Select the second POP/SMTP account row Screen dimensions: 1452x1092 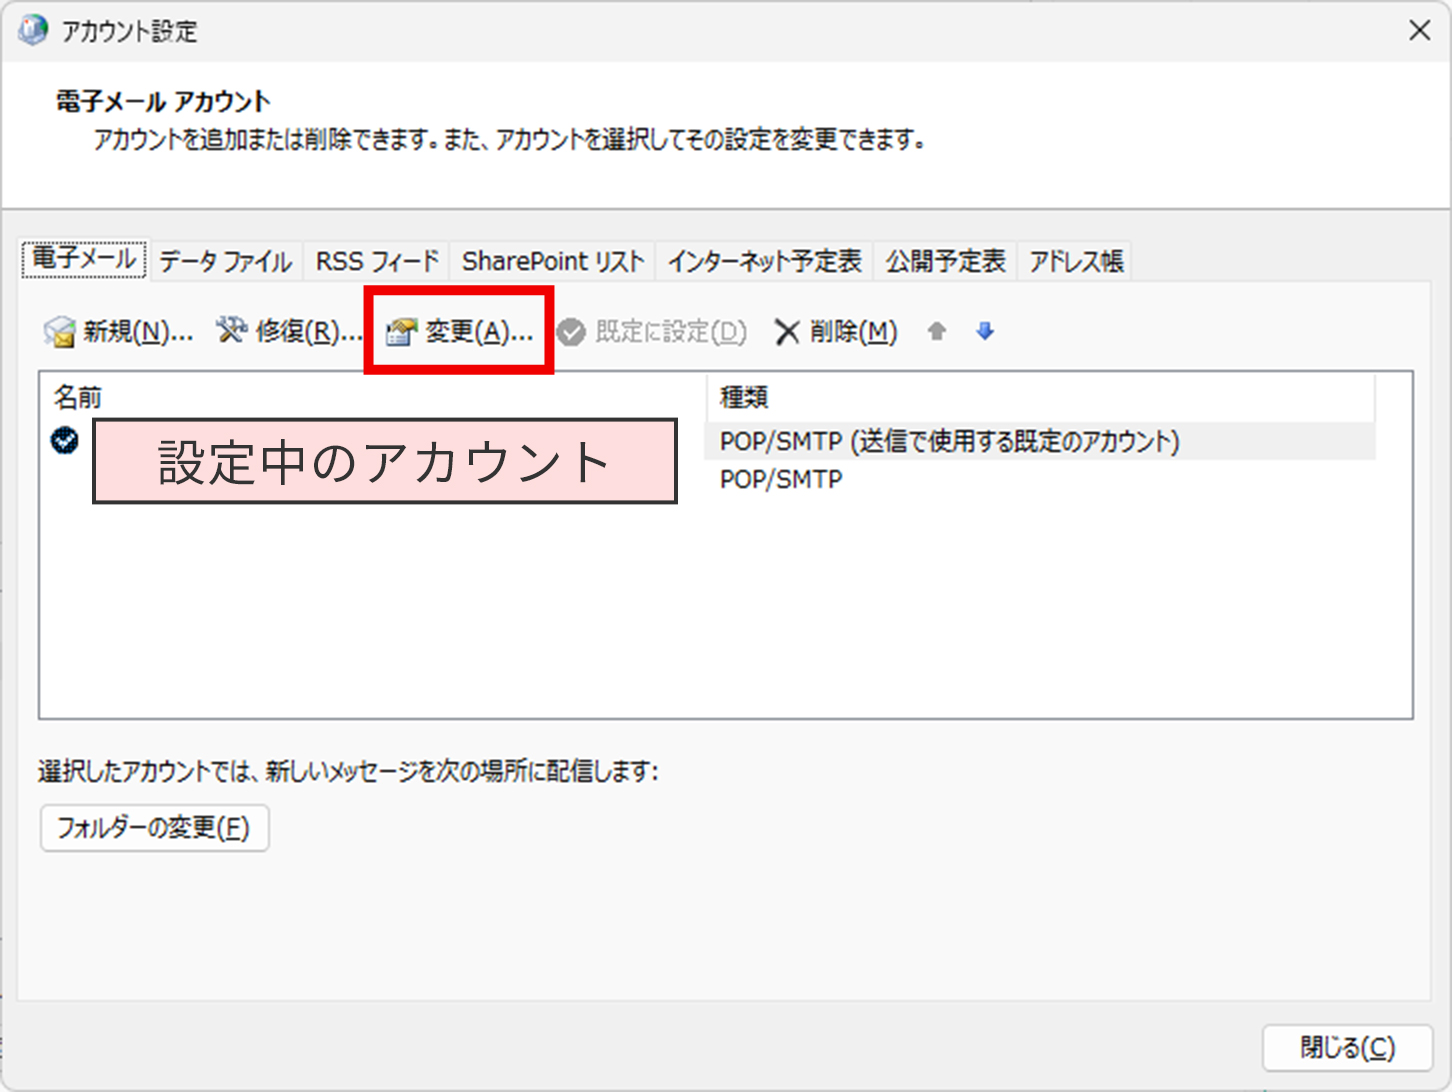tap(781, 480)
